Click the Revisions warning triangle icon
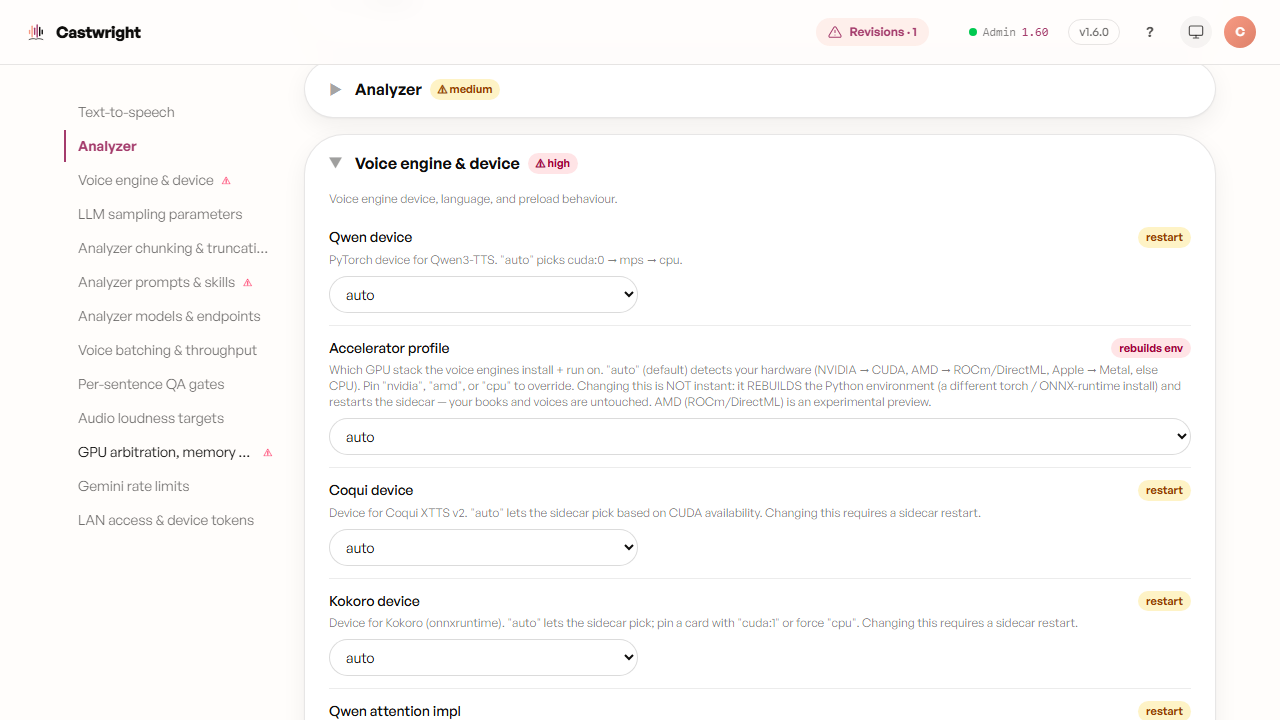Viewport: 1280px width, 720px height. (x=835, y=32)
